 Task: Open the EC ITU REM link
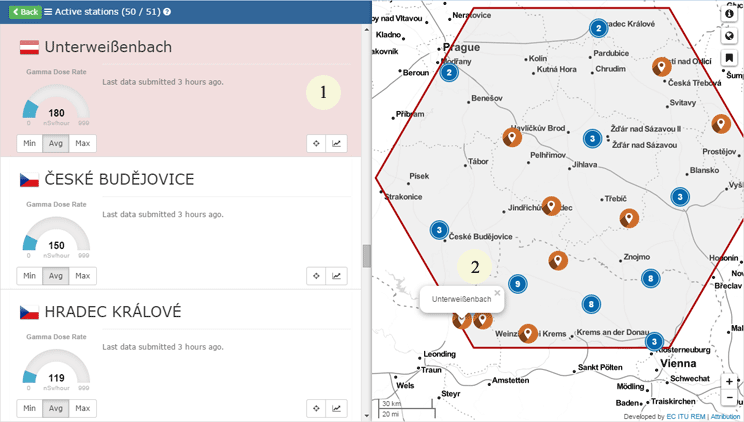[686, 417]
